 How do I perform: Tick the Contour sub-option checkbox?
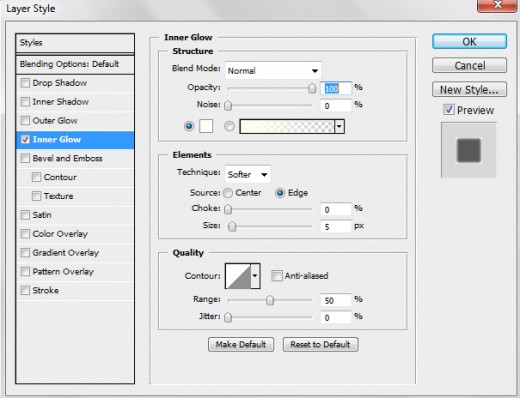(x=36, y=177)
